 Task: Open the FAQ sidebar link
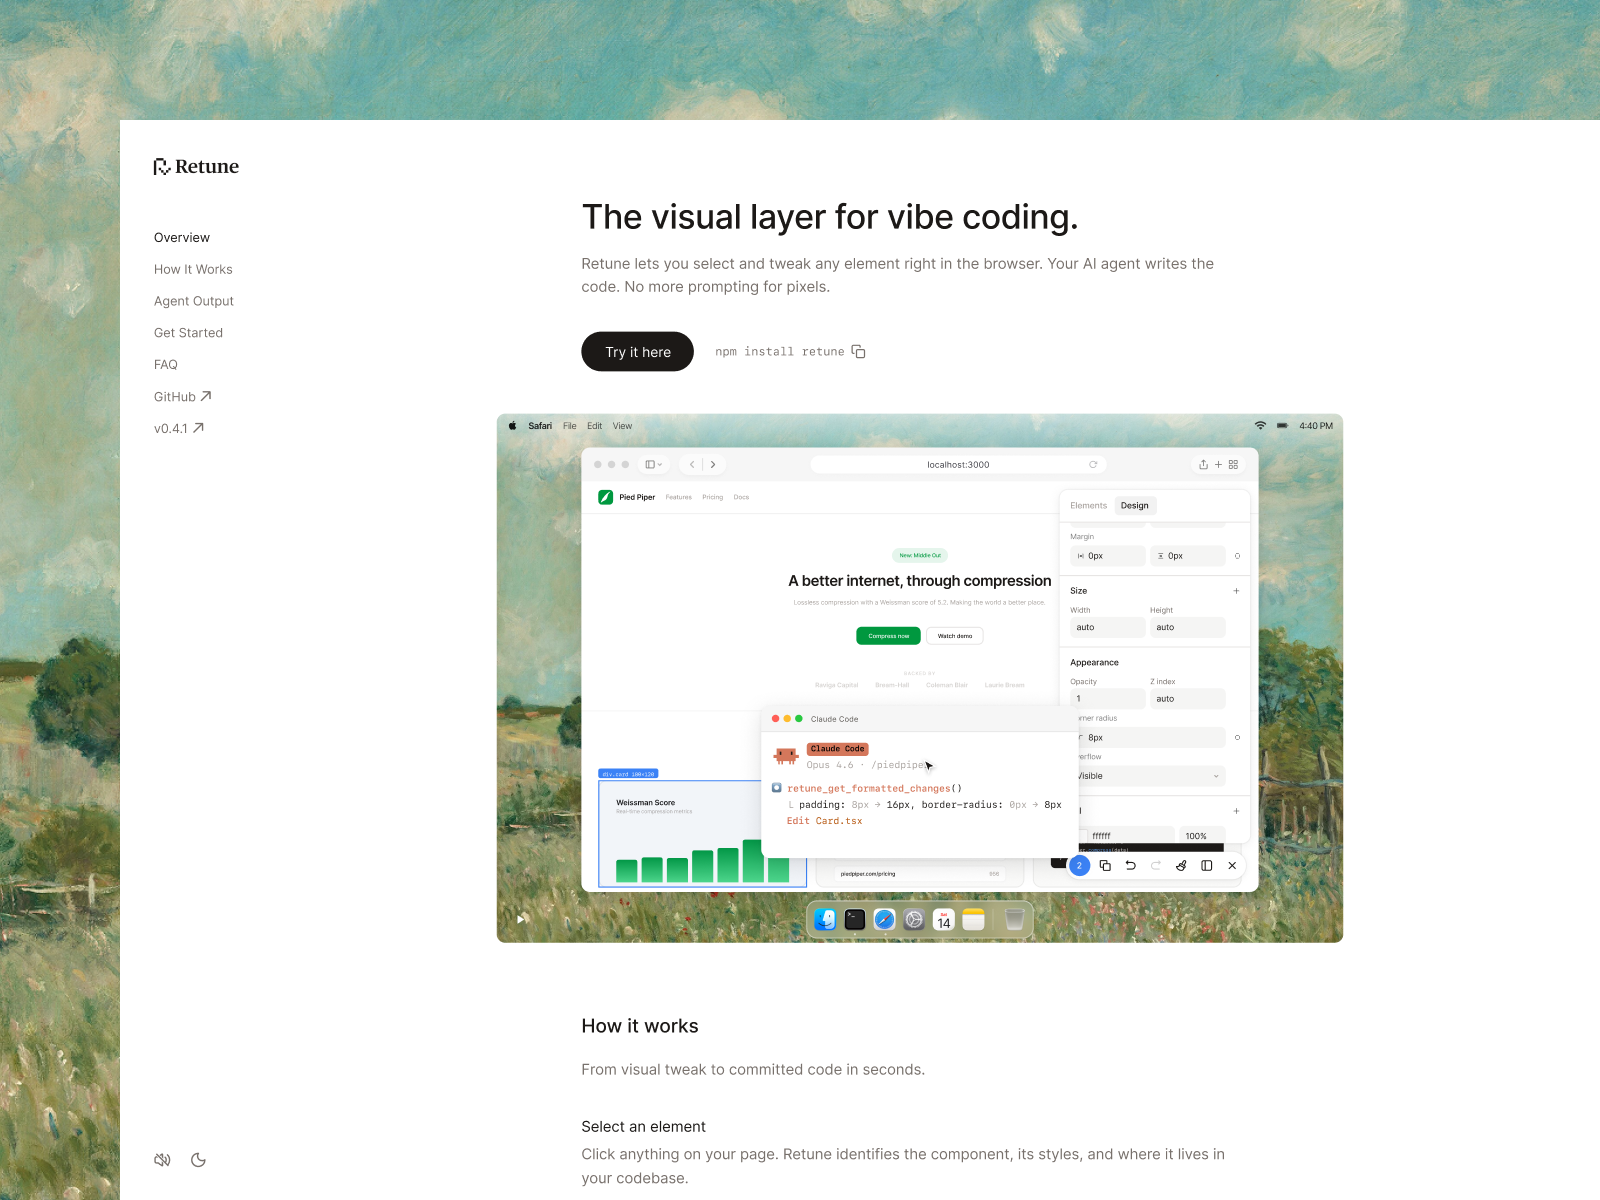[x=166, y=365]
